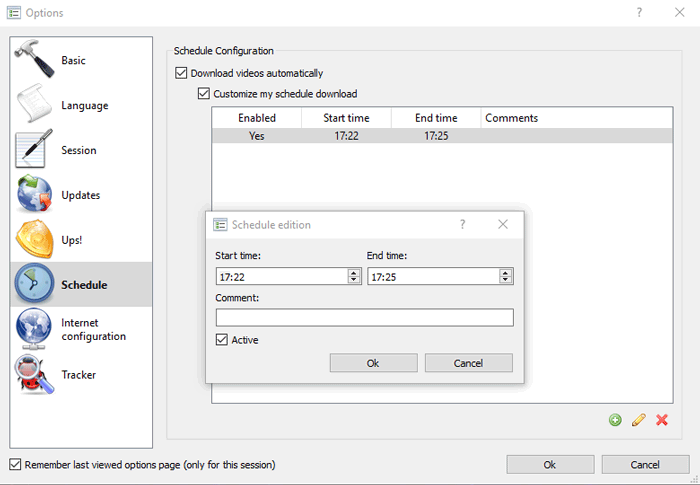The width and height of the screenshot is (700, 485).
Task: Close the Schedule edition dialog
Action: pyautogui.click(x=503, y=224)
